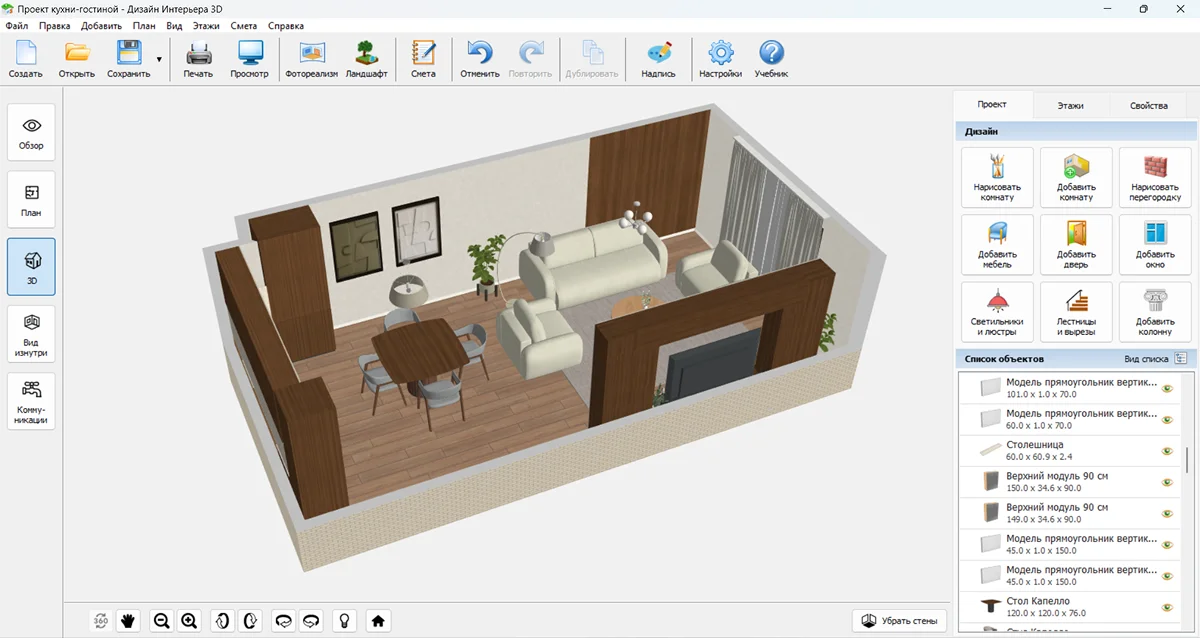Expand the Сохранить dropdown arrow
The width and height of the screenshot is (1200, 638).
[x=159, y=60]
